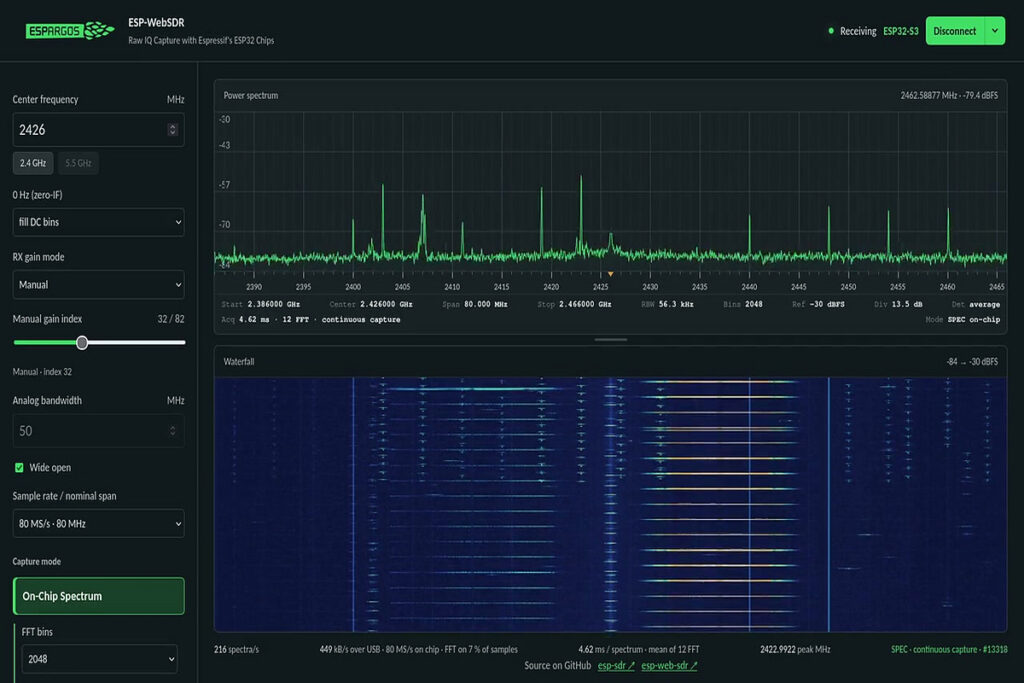Open the 80 MS/s sample rate dropdown

point(98,524)
